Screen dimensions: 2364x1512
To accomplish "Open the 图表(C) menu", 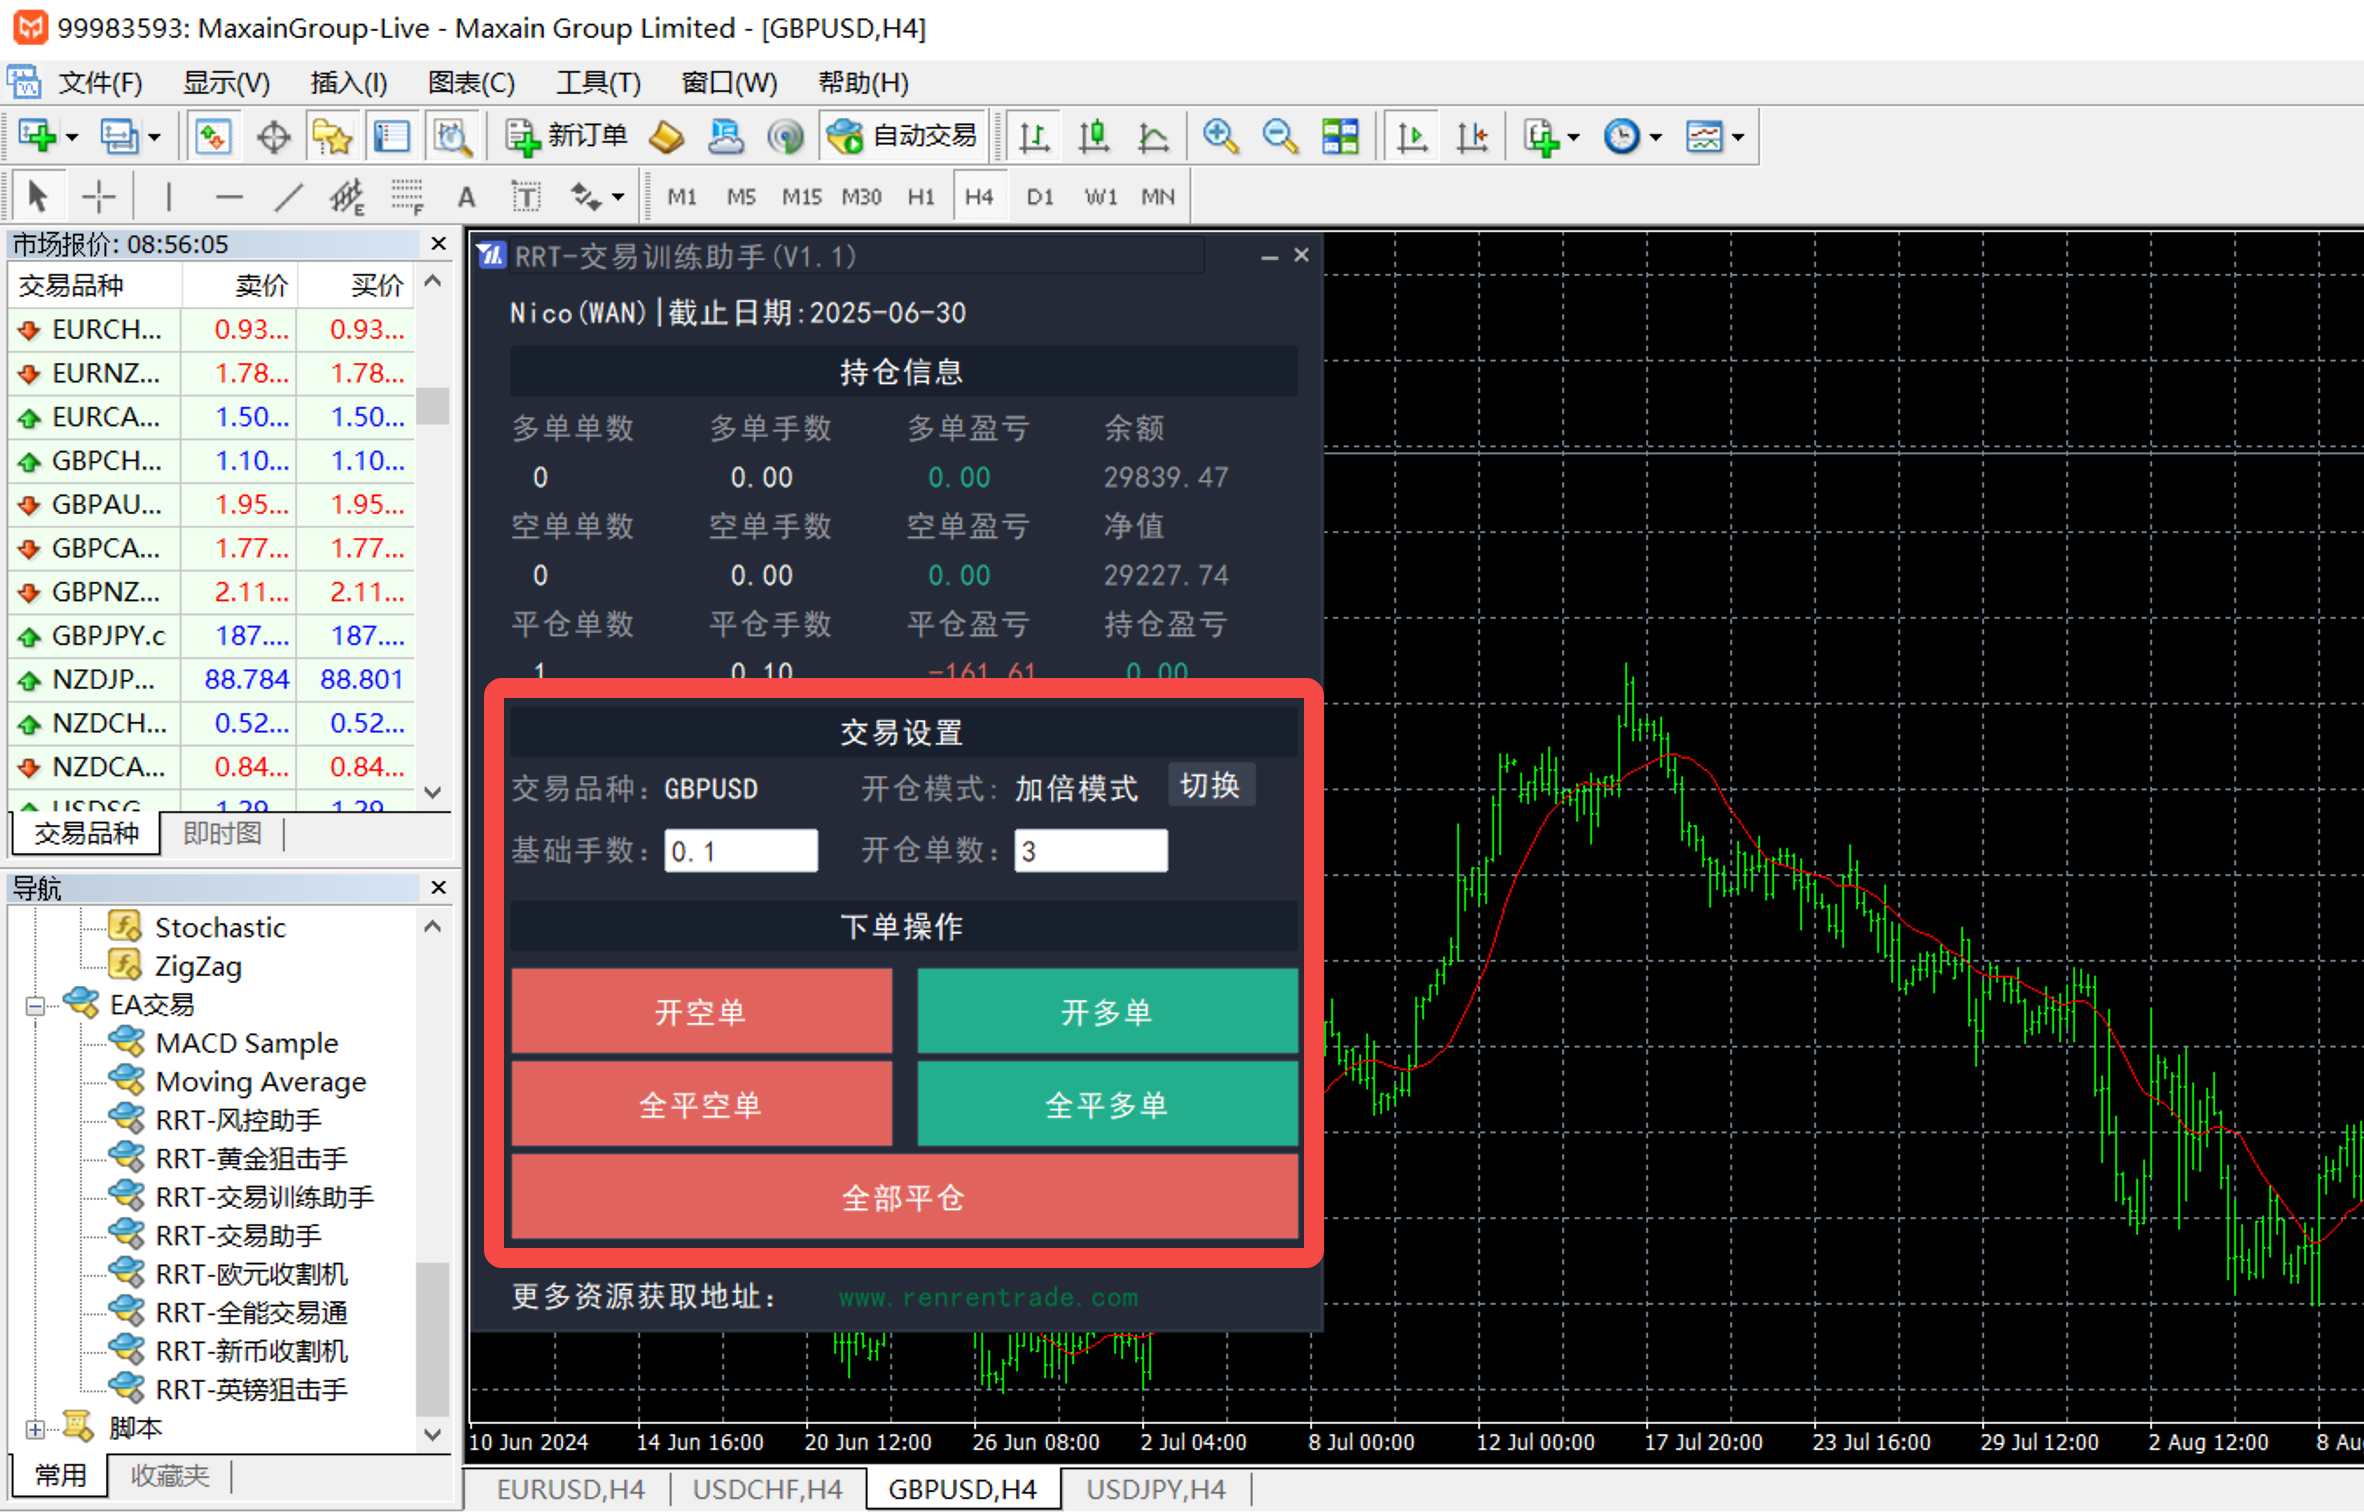I will click(x=470, y=83).
